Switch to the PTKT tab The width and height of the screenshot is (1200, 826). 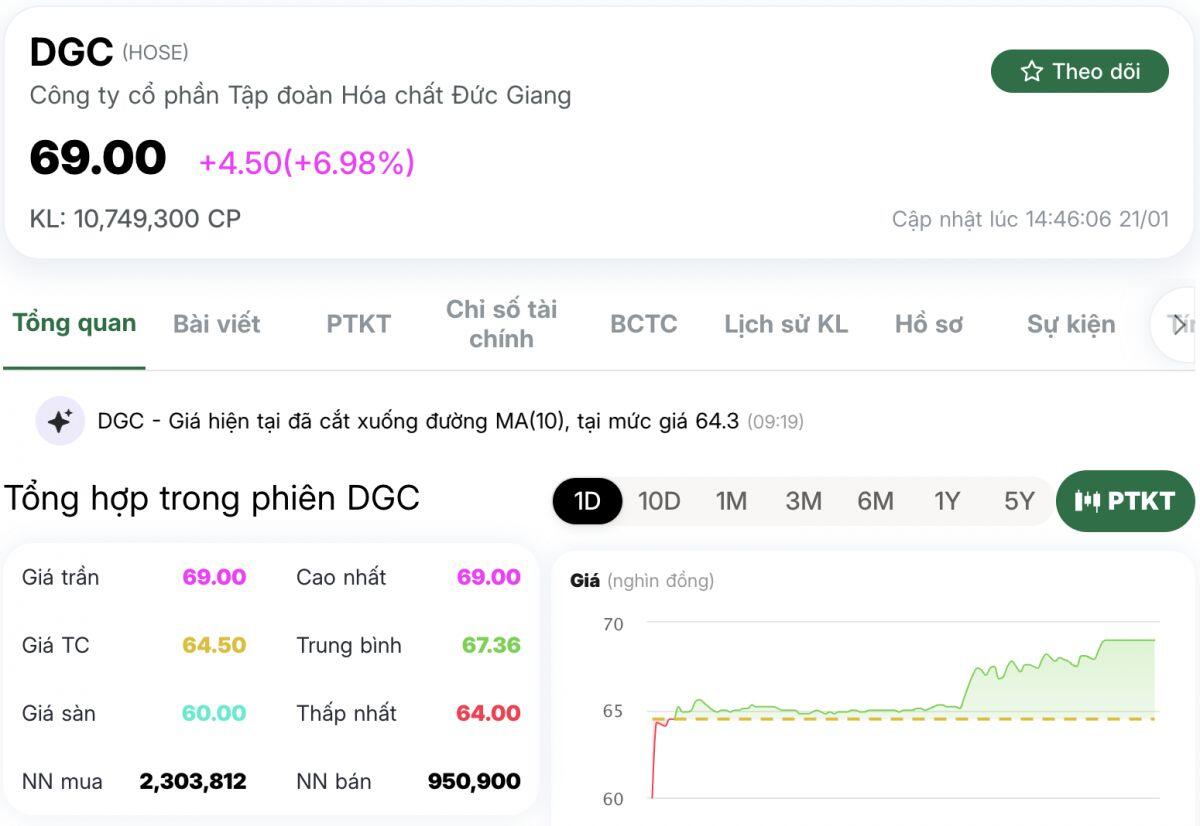357,323
